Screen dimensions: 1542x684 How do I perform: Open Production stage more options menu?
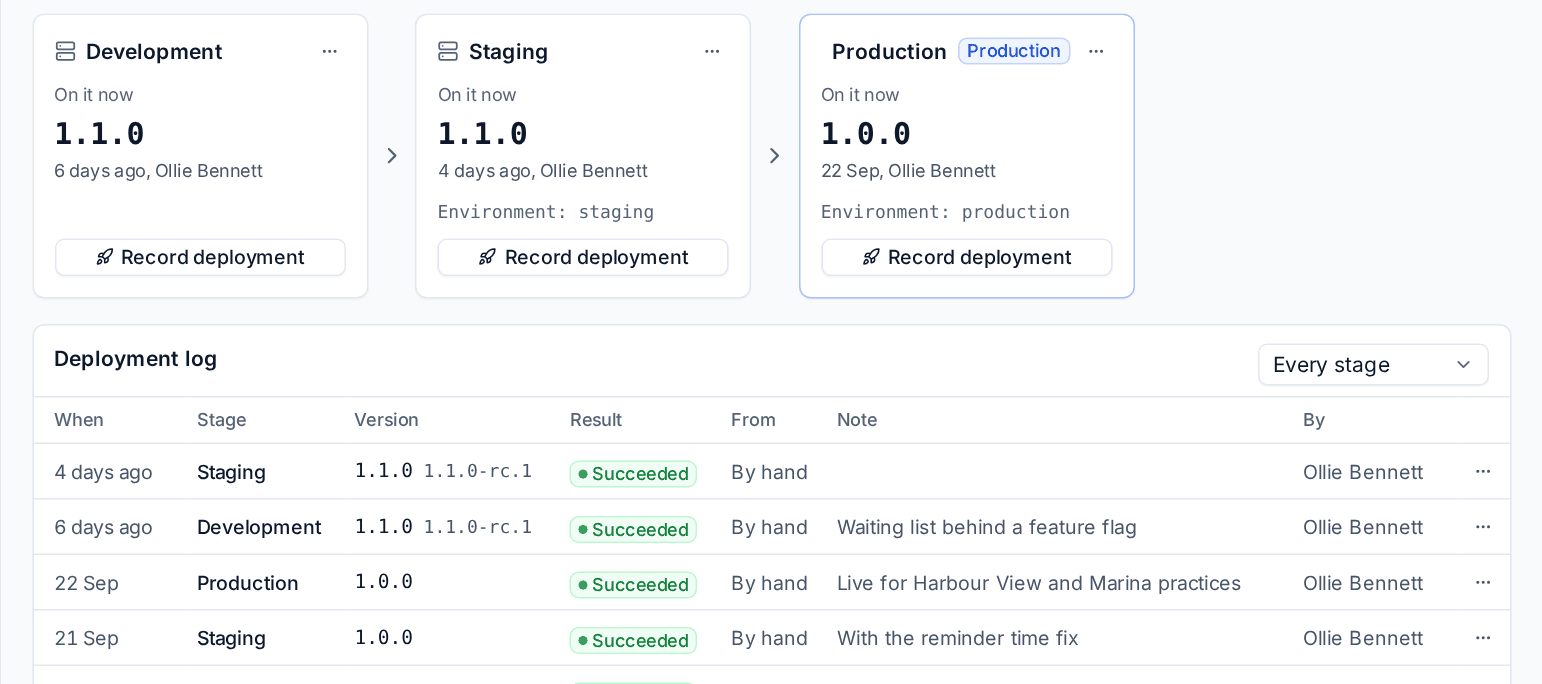[x=1096, y=51]
